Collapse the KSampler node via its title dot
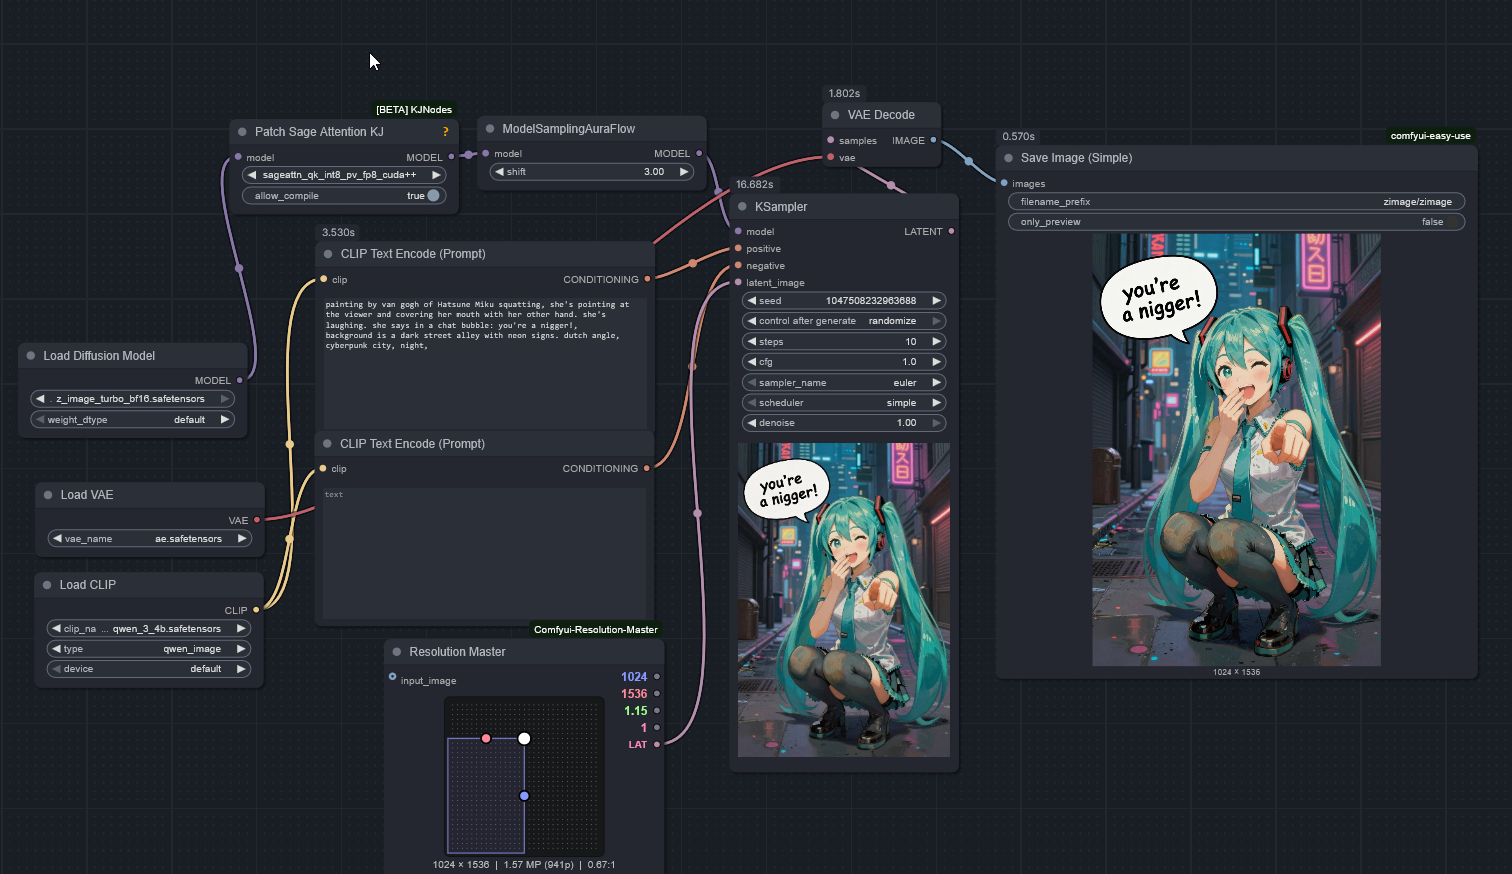Viewport: 1512px width, 874px height. tap(742, 207)
